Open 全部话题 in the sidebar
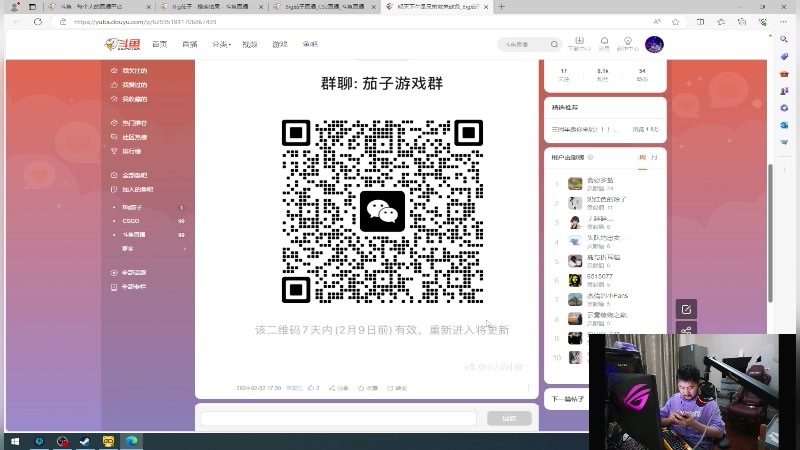800x450 pixels. tap(130, 272)
